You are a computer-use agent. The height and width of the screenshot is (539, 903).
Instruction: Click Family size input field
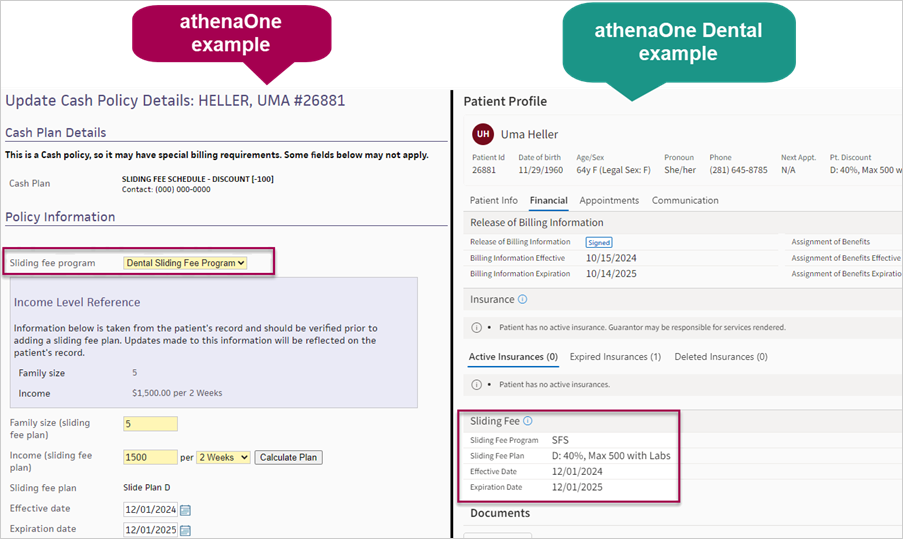click(x=150, y=424)
